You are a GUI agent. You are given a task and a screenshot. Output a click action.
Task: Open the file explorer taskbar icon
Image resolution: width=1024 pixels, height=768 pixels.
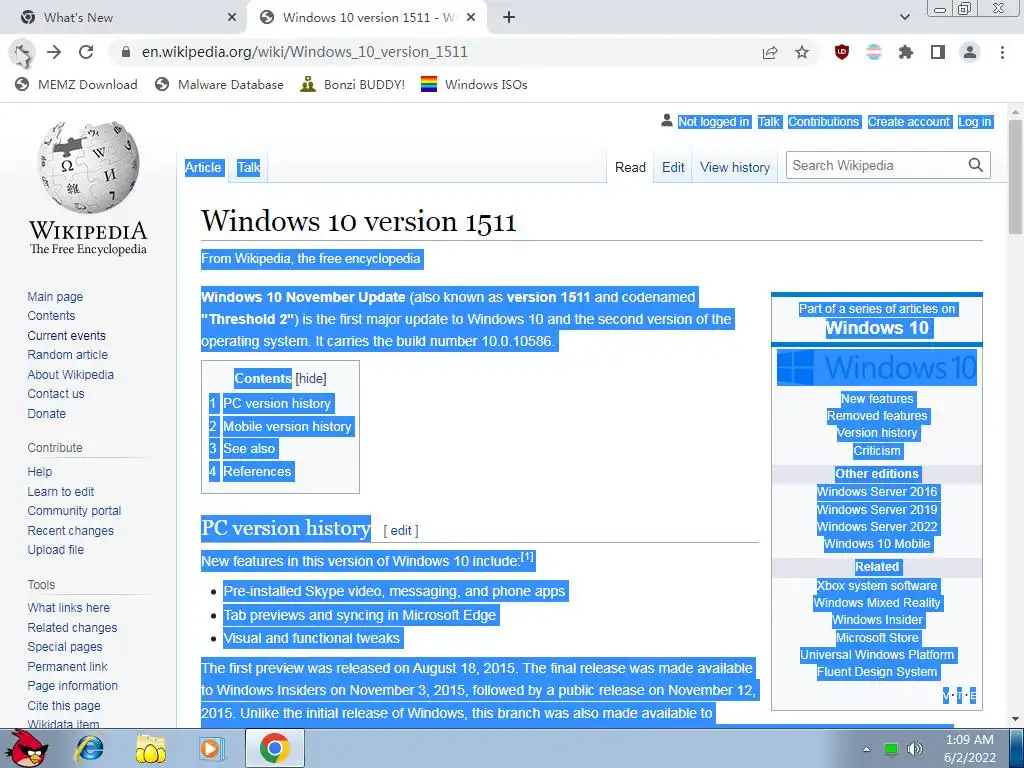click(x=151, y=748)
